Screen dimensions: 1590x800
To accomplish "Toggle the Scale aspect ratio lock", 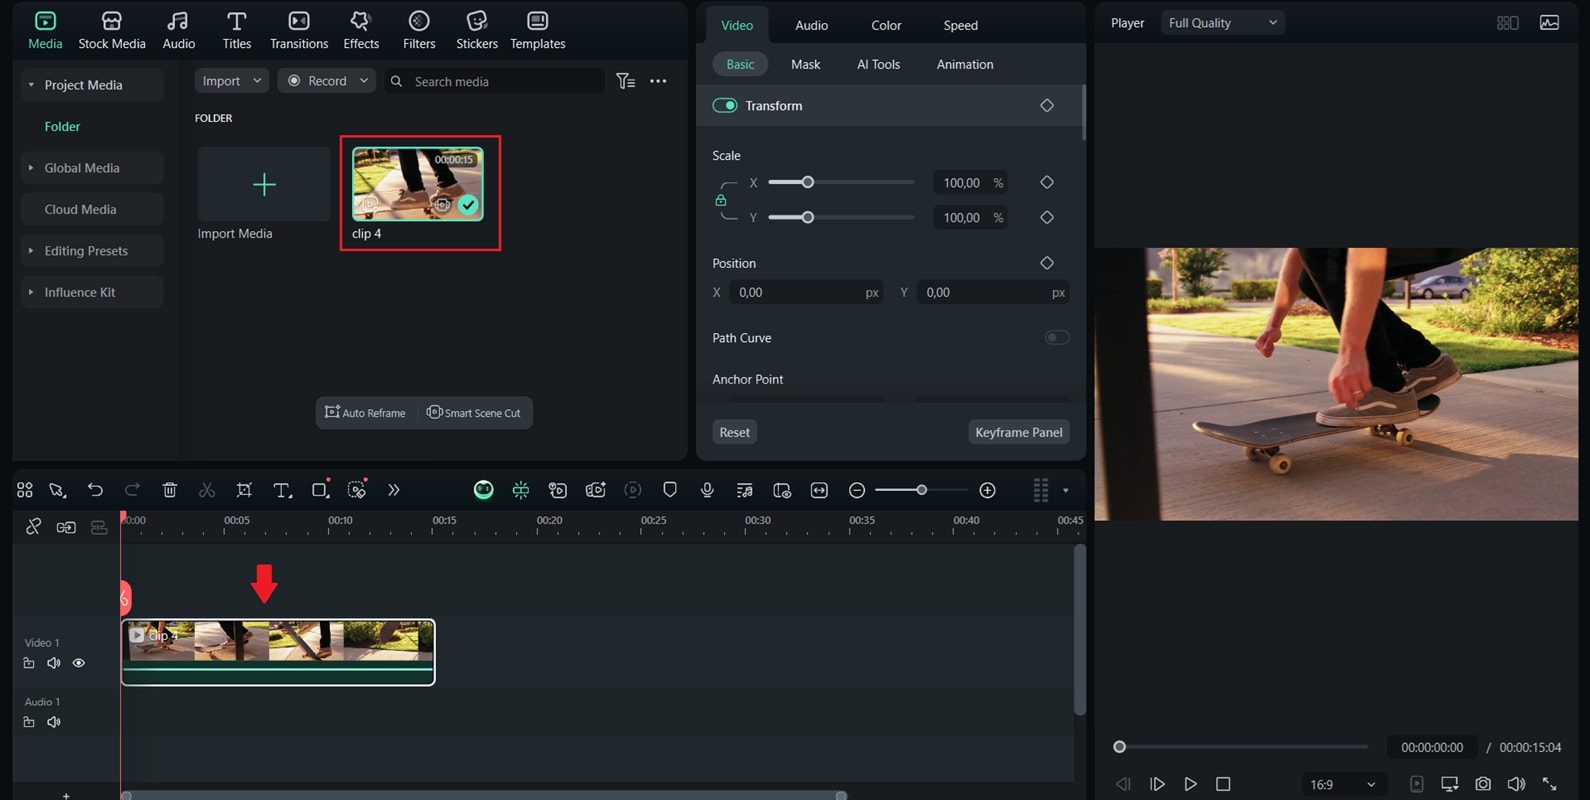I will [721, 200].
